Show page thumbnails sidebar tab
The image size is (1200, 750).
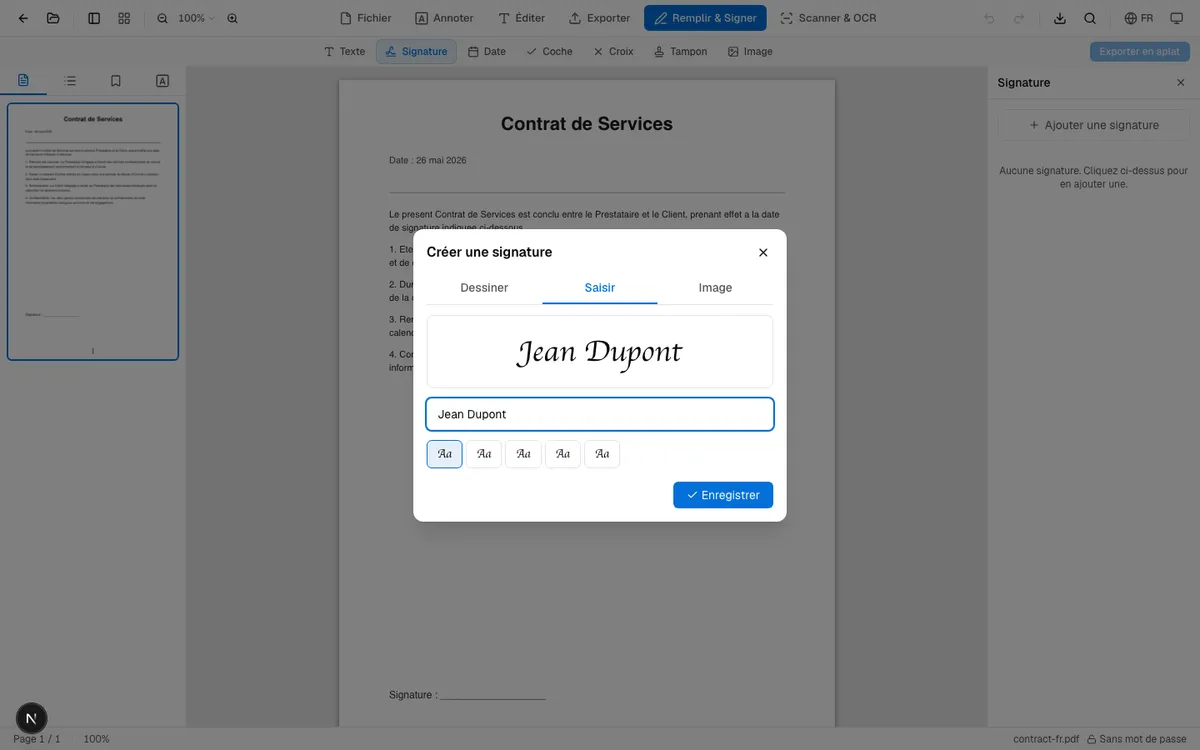click(24, 81)
